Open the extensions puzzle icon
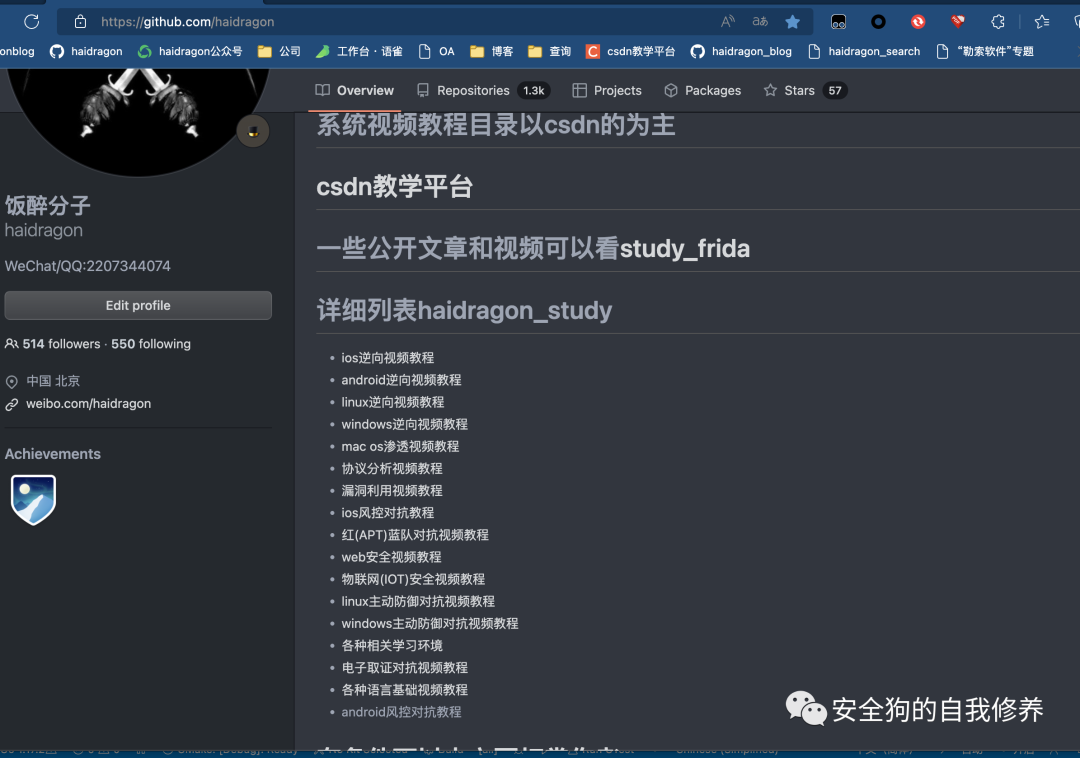1080x758 pixels. pyautogui.click(x=998, y=22)
